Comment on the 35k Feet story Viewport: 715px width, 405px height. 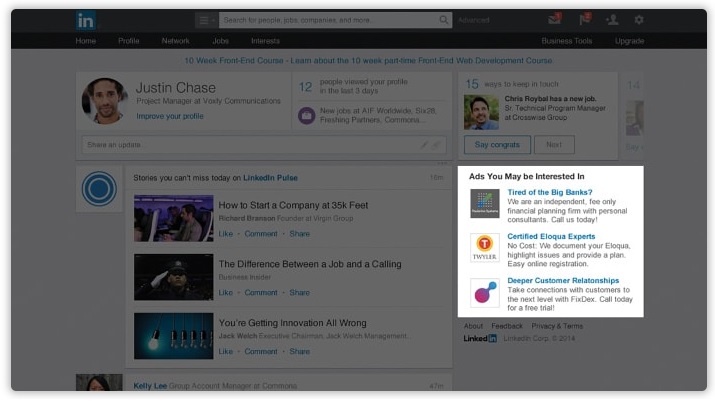(x=261, y=234)
